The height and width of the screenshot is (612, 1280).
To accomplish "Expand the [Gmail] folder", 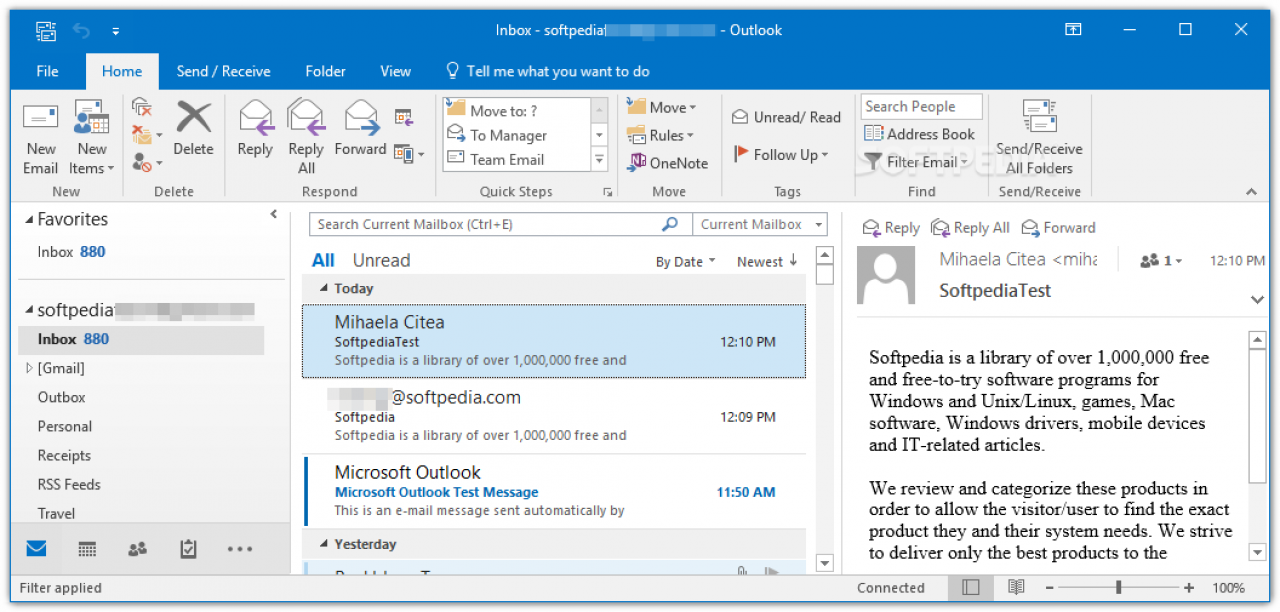I will 29,369.
